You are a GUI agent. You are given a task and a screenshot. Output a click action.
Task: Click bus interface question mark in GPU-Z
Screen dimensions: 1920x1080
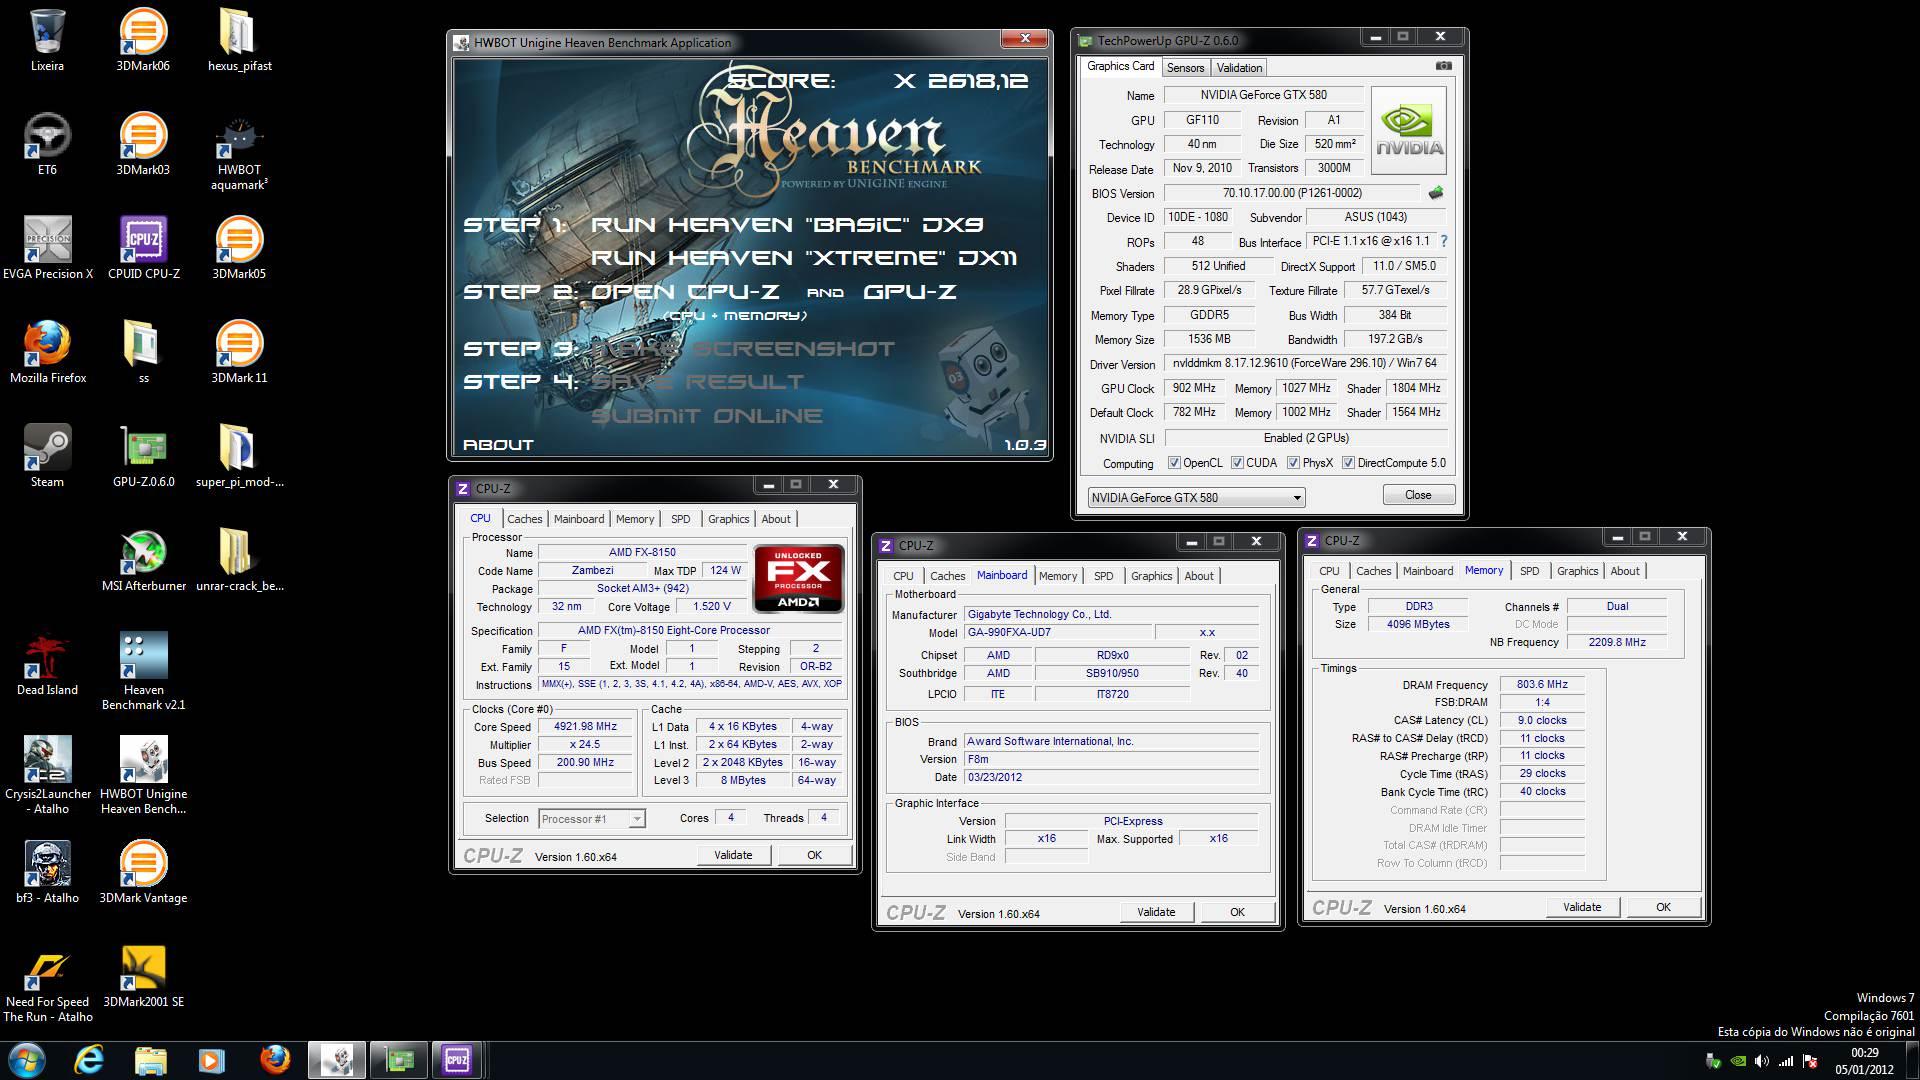[x=1443, y=241]
